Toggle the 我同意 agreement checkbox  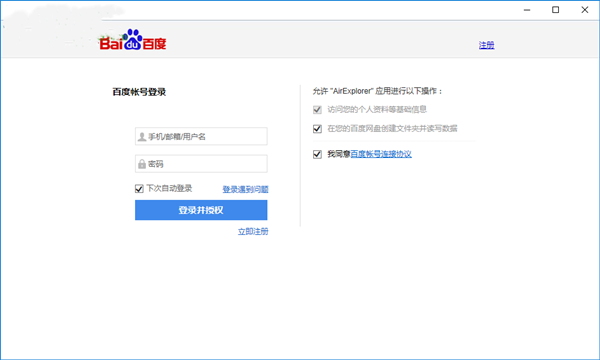point(317,154)
